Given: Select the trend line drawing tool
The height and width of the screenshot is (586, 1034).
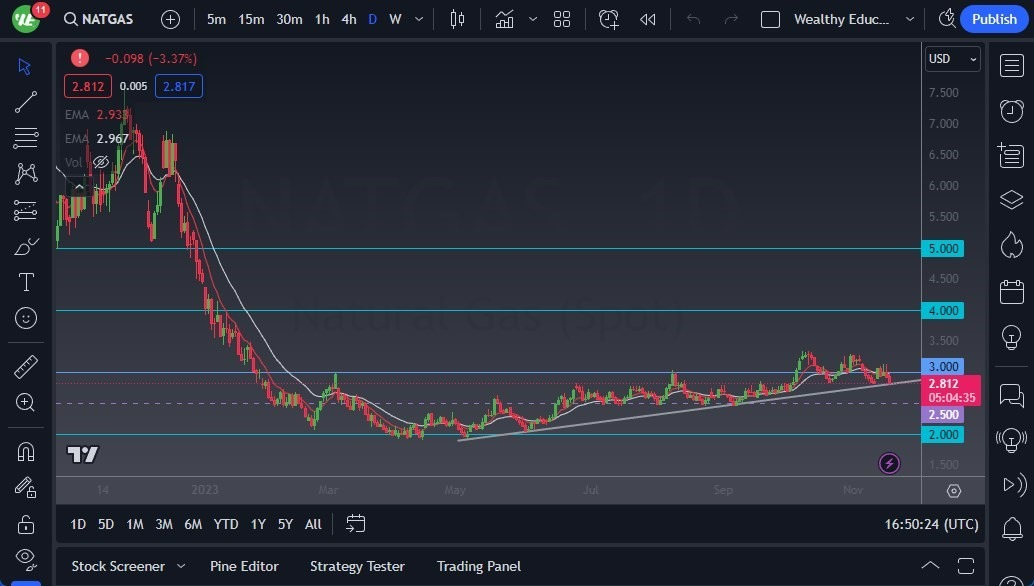Looking at the screenshot, I should click(26, 102).
